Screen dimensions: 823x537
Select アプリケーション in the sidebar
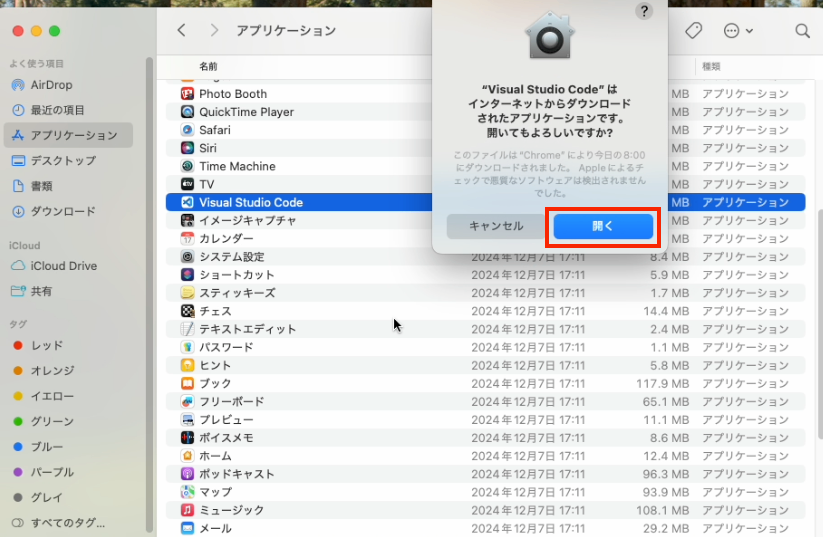pyautogui.click(x=68, y=135)
